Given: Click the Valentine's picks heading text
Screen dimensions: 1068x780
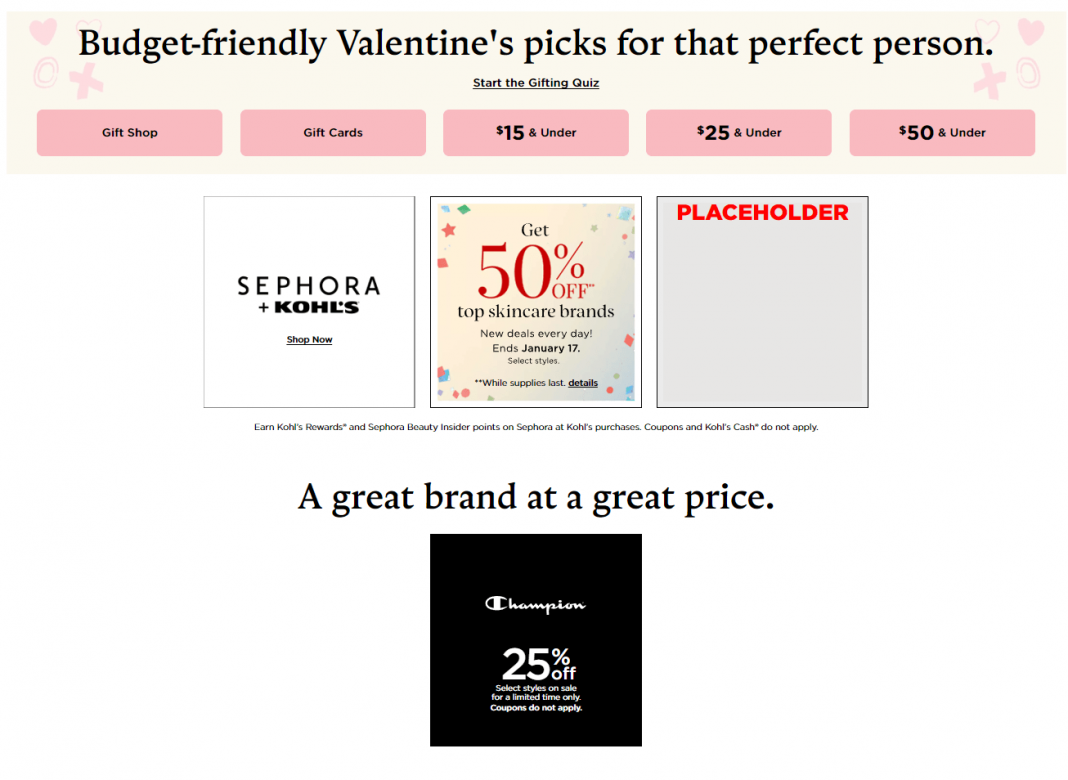Looking at the screenshot, I should (536, 43).
